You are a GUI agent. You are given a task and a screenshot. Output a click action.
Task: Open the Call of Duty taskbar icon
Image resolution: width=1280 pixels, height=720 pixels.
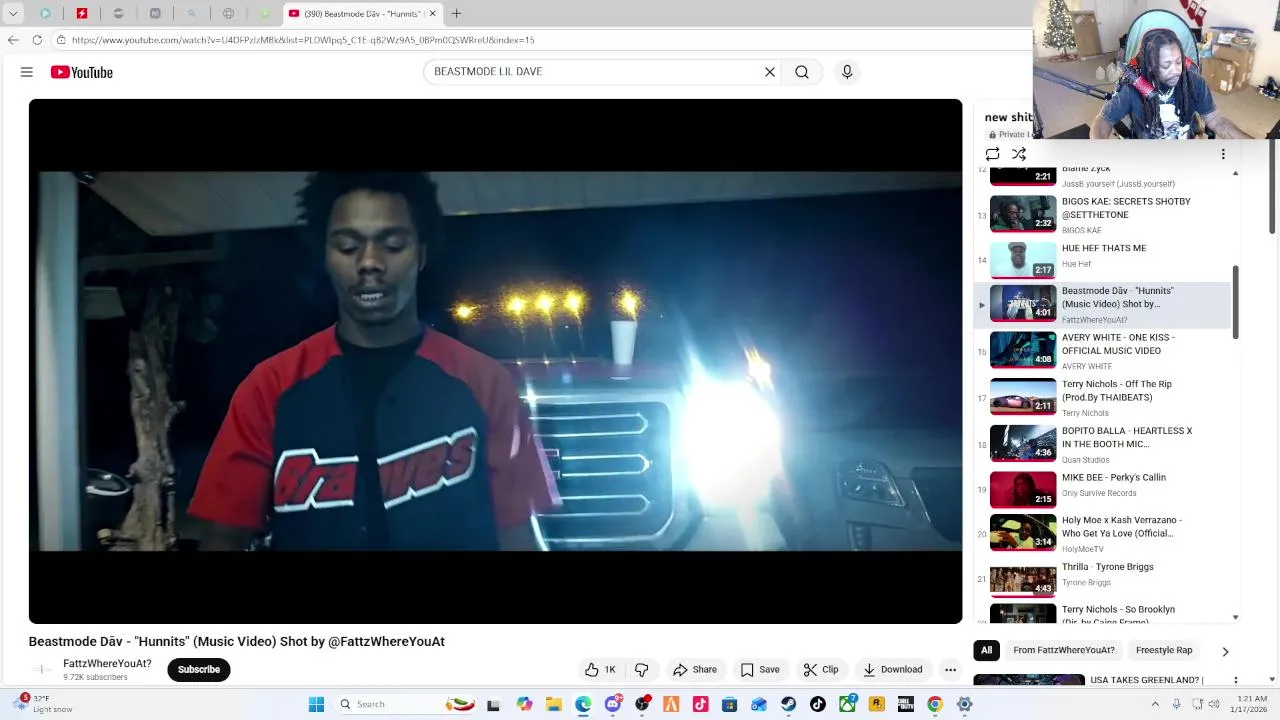[906, 704]
